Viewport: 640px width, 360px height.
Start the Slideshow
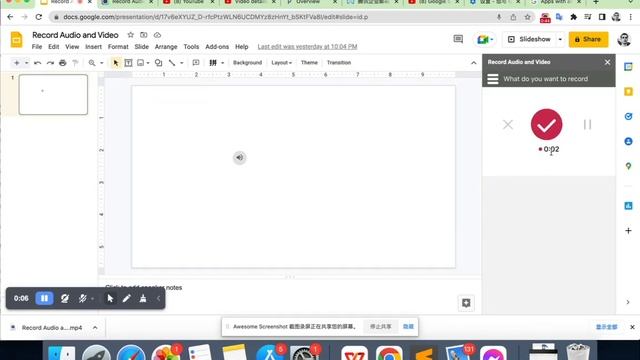pos(529,40)
